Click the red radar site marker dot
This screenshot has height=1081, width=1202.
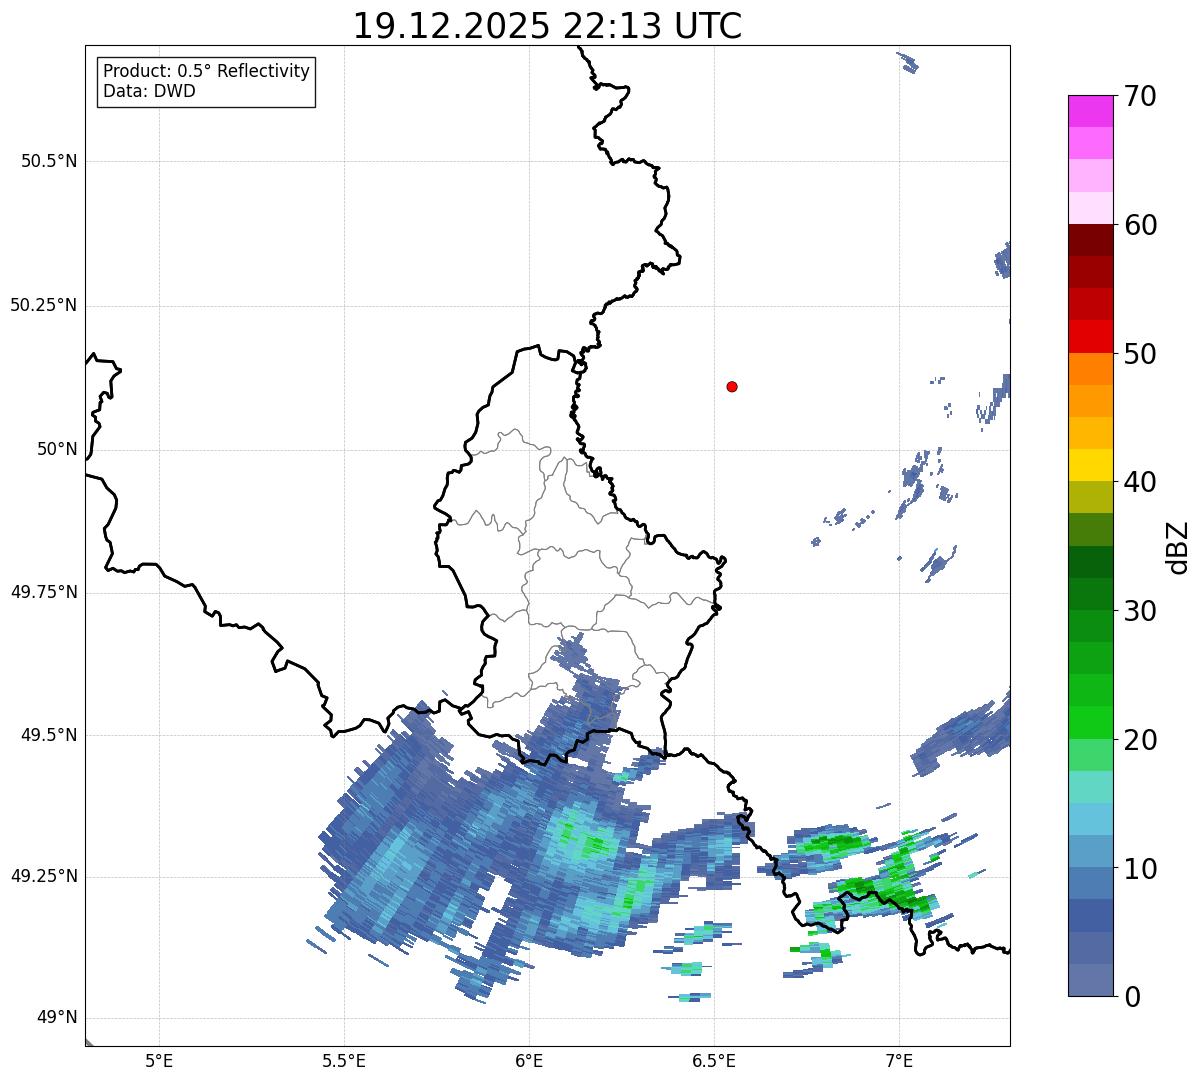(732, 386)
